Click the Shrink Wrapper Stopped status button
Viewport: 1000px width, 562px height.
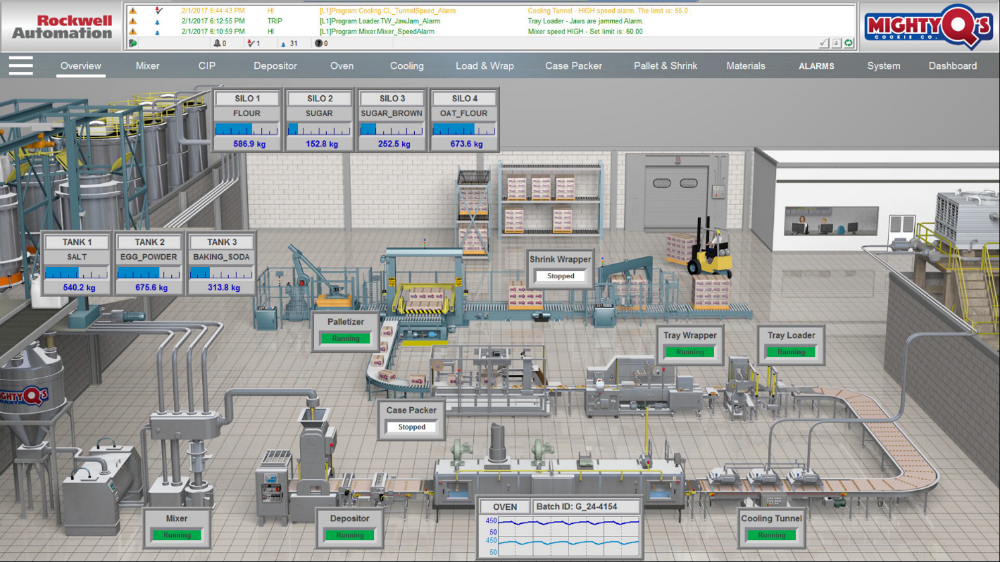click(x=560, y=276)
